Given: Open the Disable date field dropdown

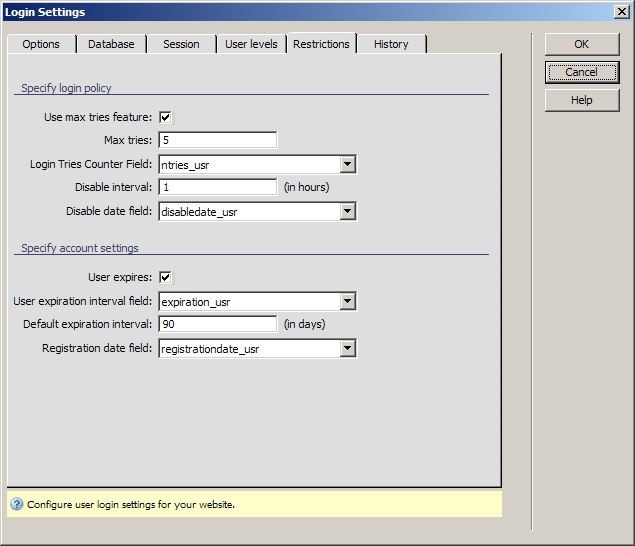Looking at the screenshot, I should point(347,211).
